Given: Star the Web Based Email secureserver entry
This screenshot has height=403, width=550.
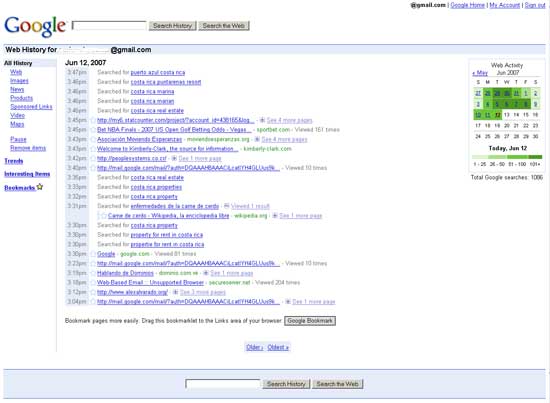Looking at the screenshot, I should (x=93, y=283).
